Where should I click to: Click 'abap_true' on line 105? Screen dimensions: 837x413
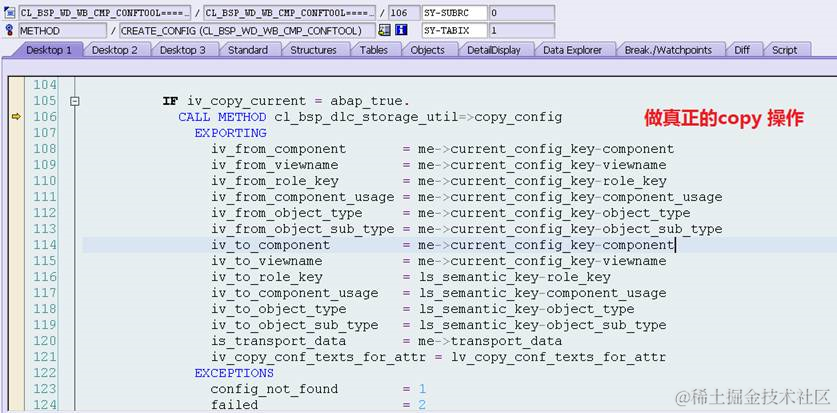(x=366, y=101)
